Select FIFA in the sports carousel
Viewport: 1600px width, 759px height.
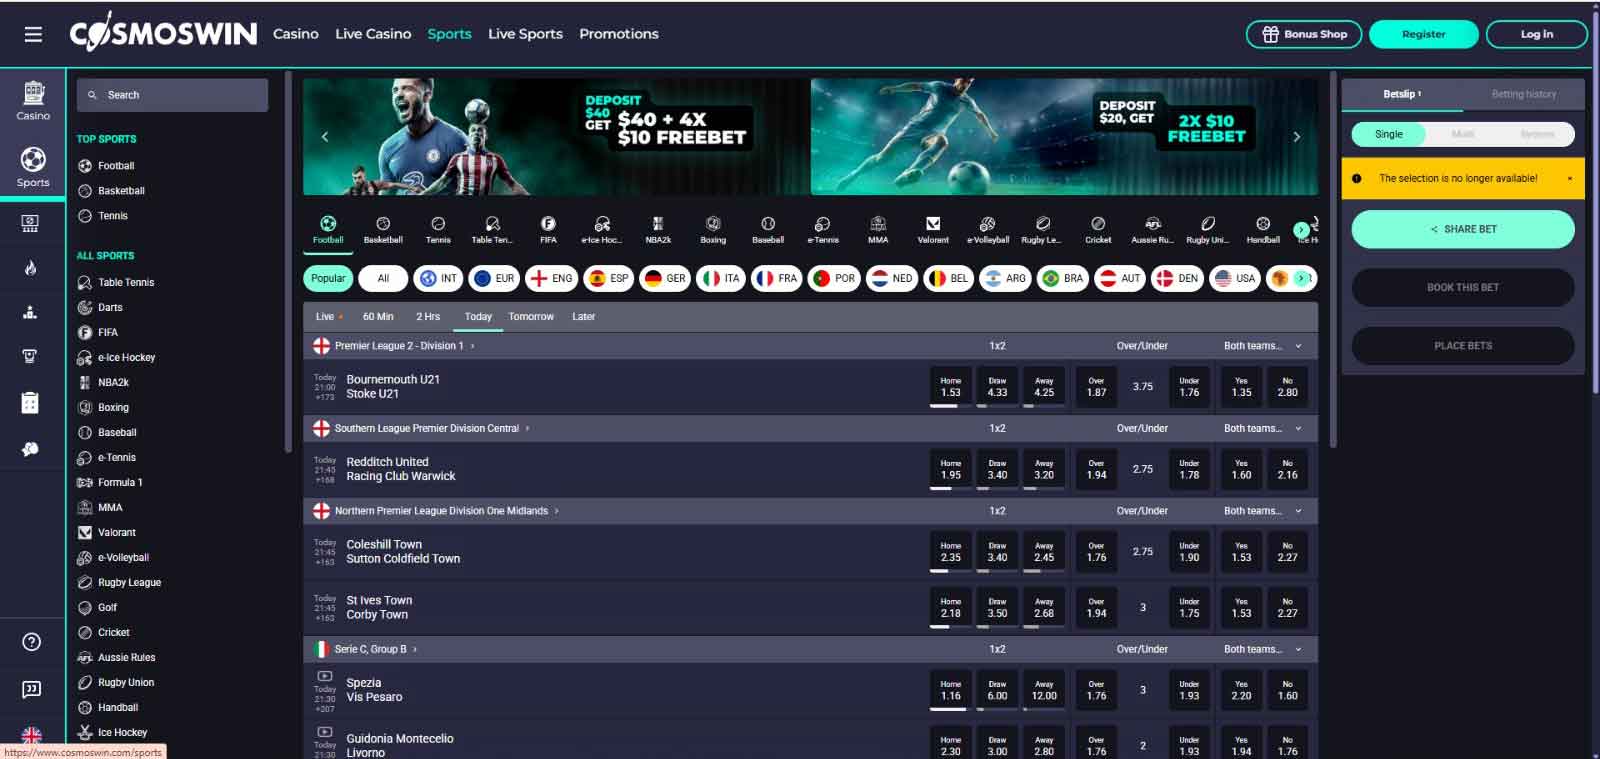click(548, 229)
